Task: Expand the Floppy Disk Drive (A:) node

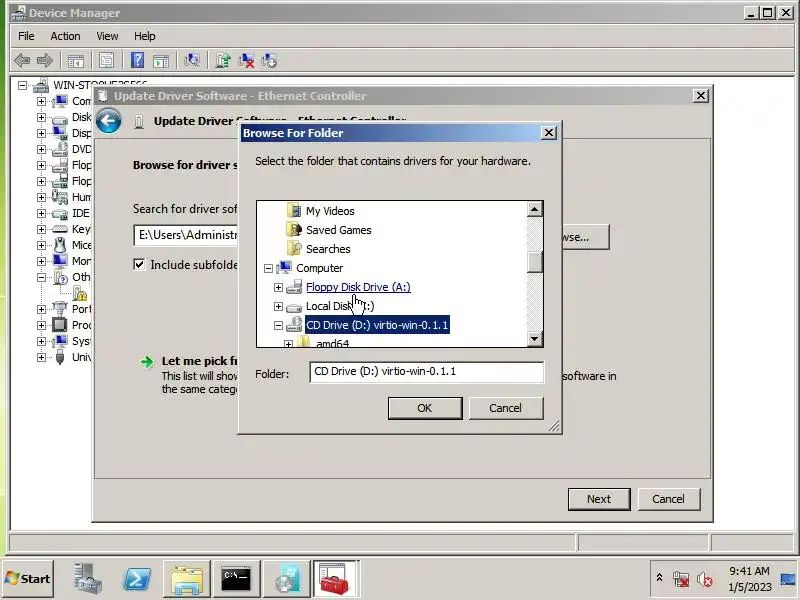Action: (278, 287)
